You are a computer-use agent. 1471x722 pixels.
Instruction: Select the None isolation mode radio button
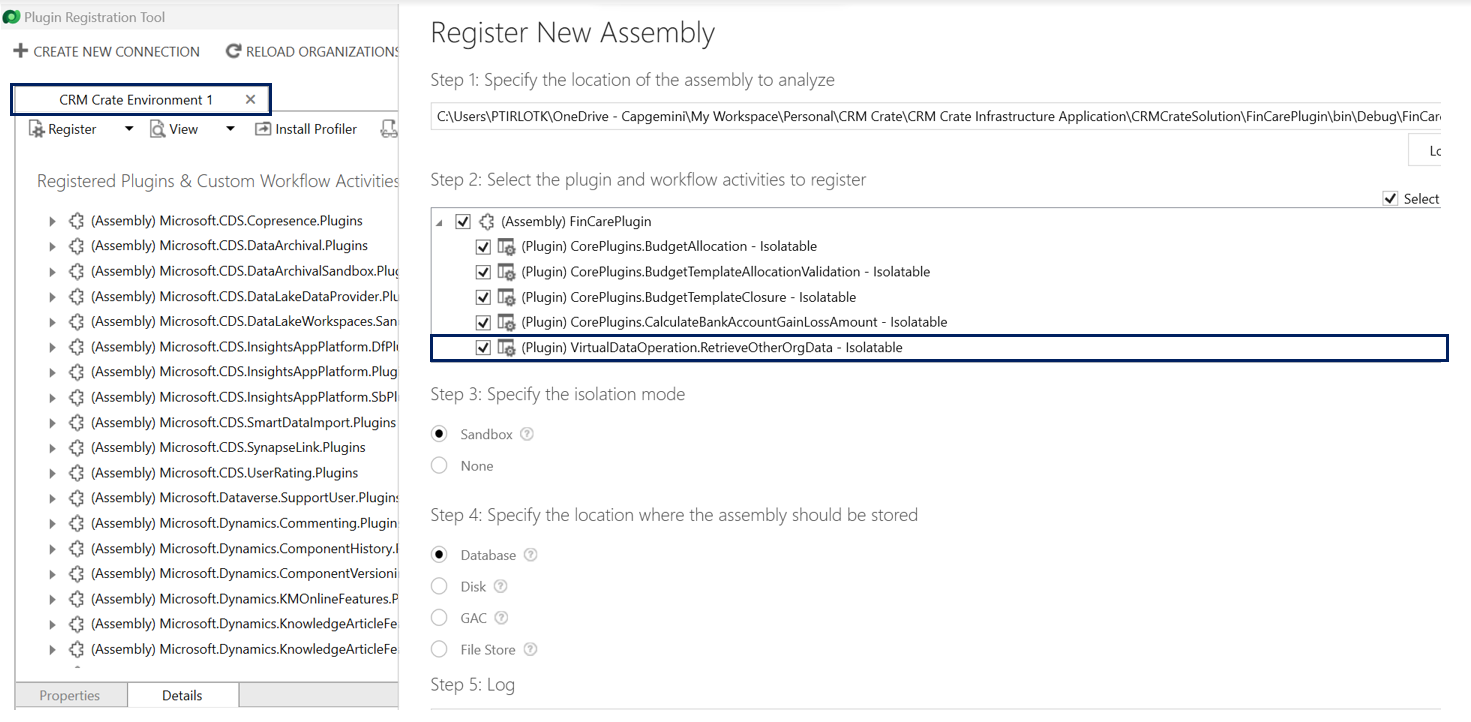point(438,465)
